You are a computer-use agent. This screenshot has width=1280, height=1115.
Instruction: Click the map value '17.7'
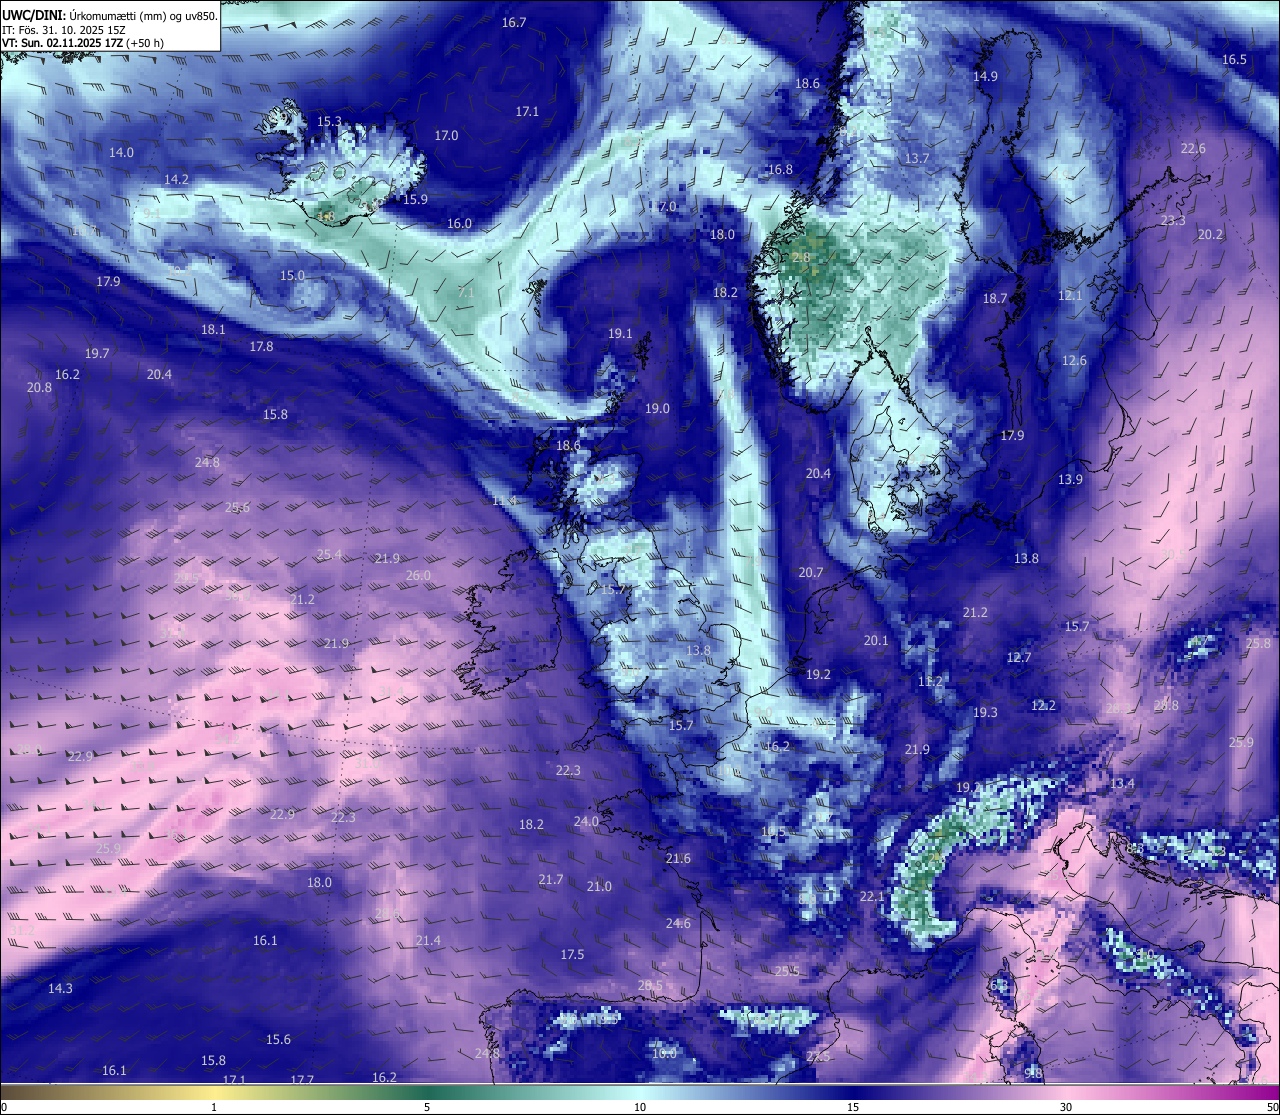point(302,1080)
